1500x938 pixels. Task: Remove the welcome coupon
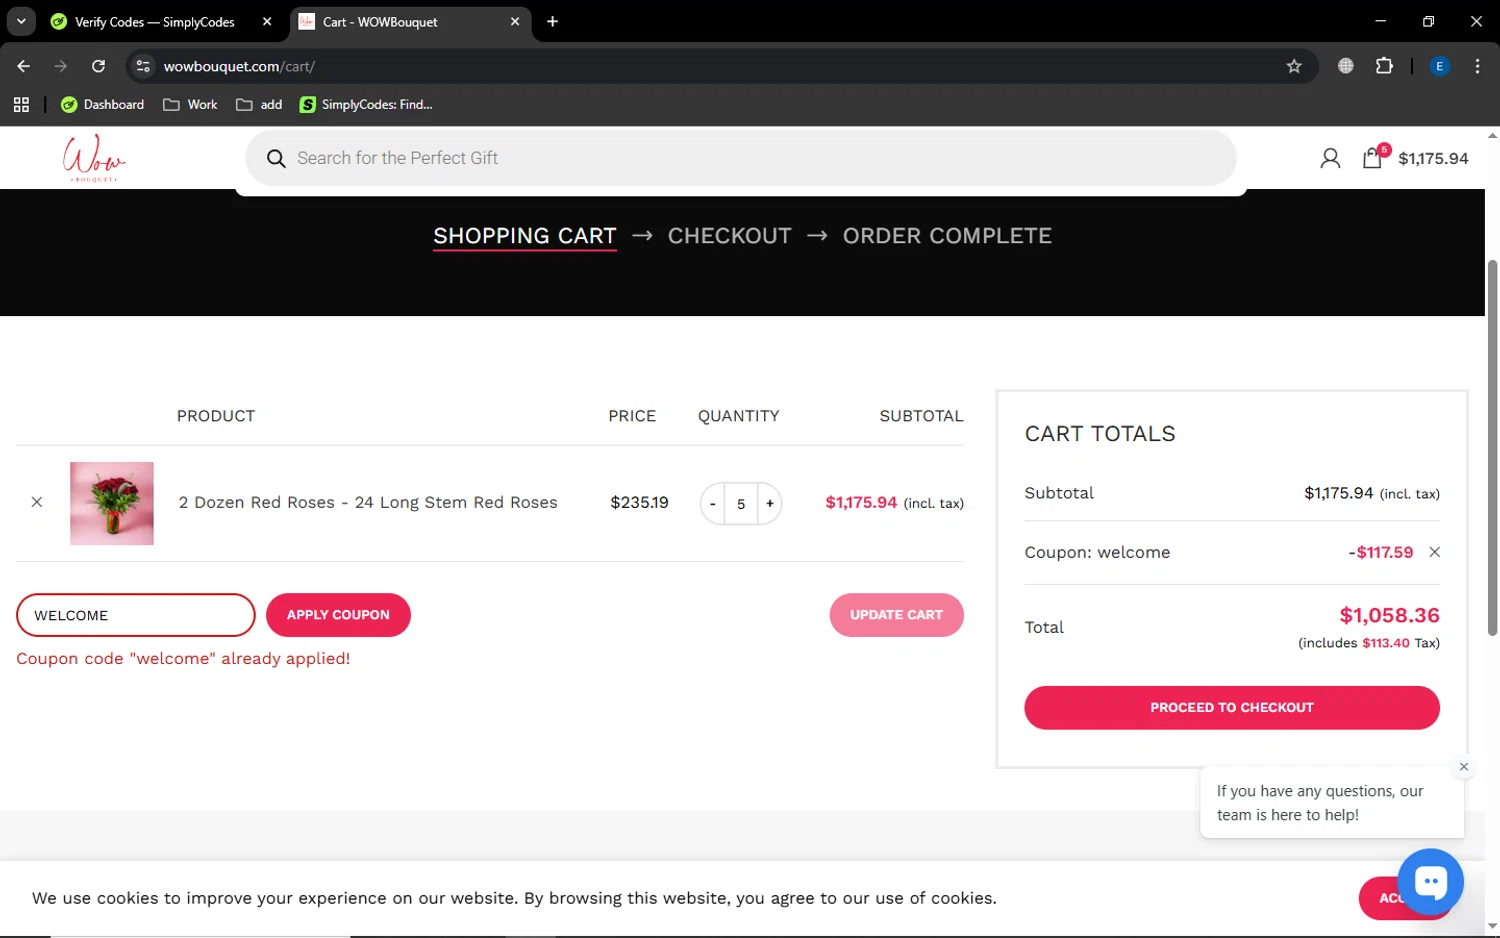1435,552
